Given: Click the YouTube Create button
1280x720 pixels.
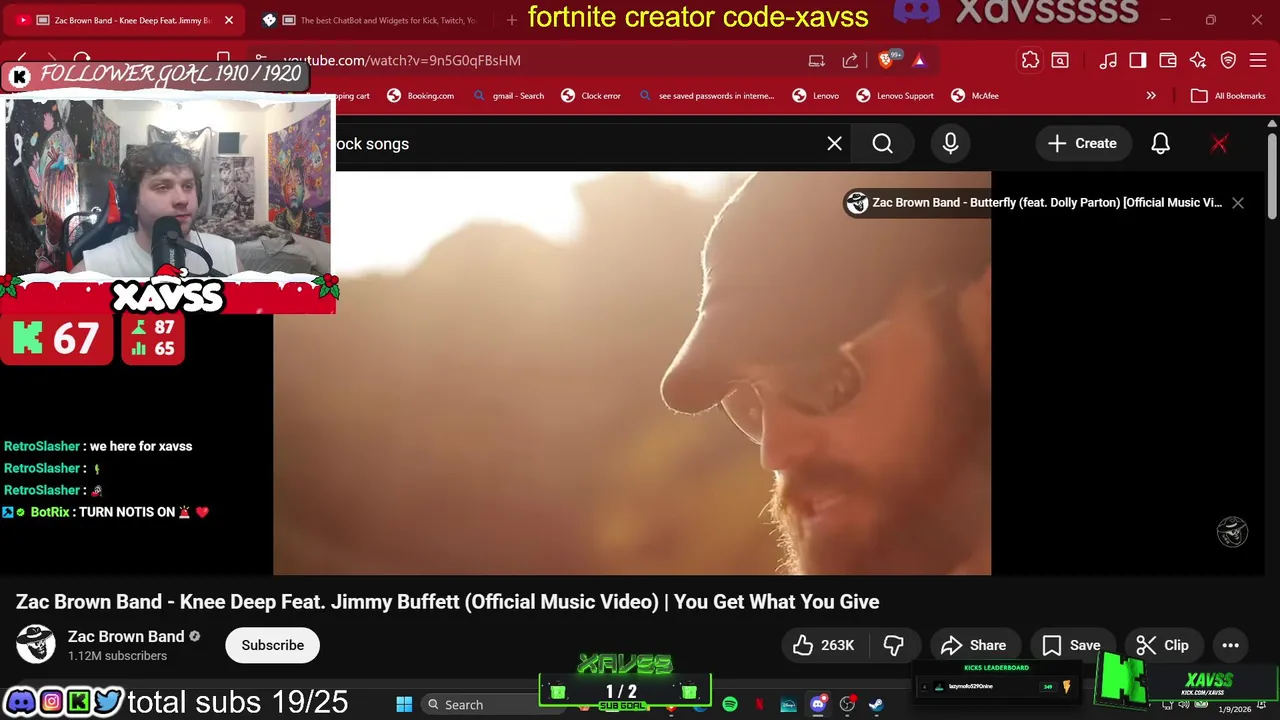Looking at the screenshot, I should pyautogui.click(x=1082, y=143).
